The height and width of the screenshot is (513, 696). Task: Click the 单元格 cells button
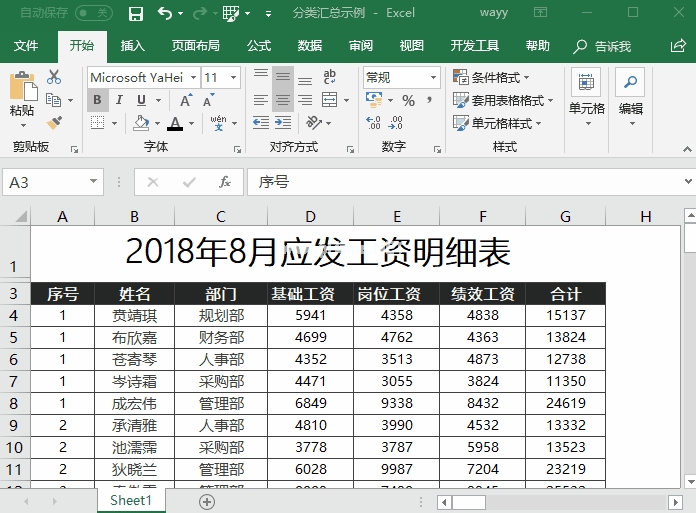pyautogui.click(x=586, y=98)
